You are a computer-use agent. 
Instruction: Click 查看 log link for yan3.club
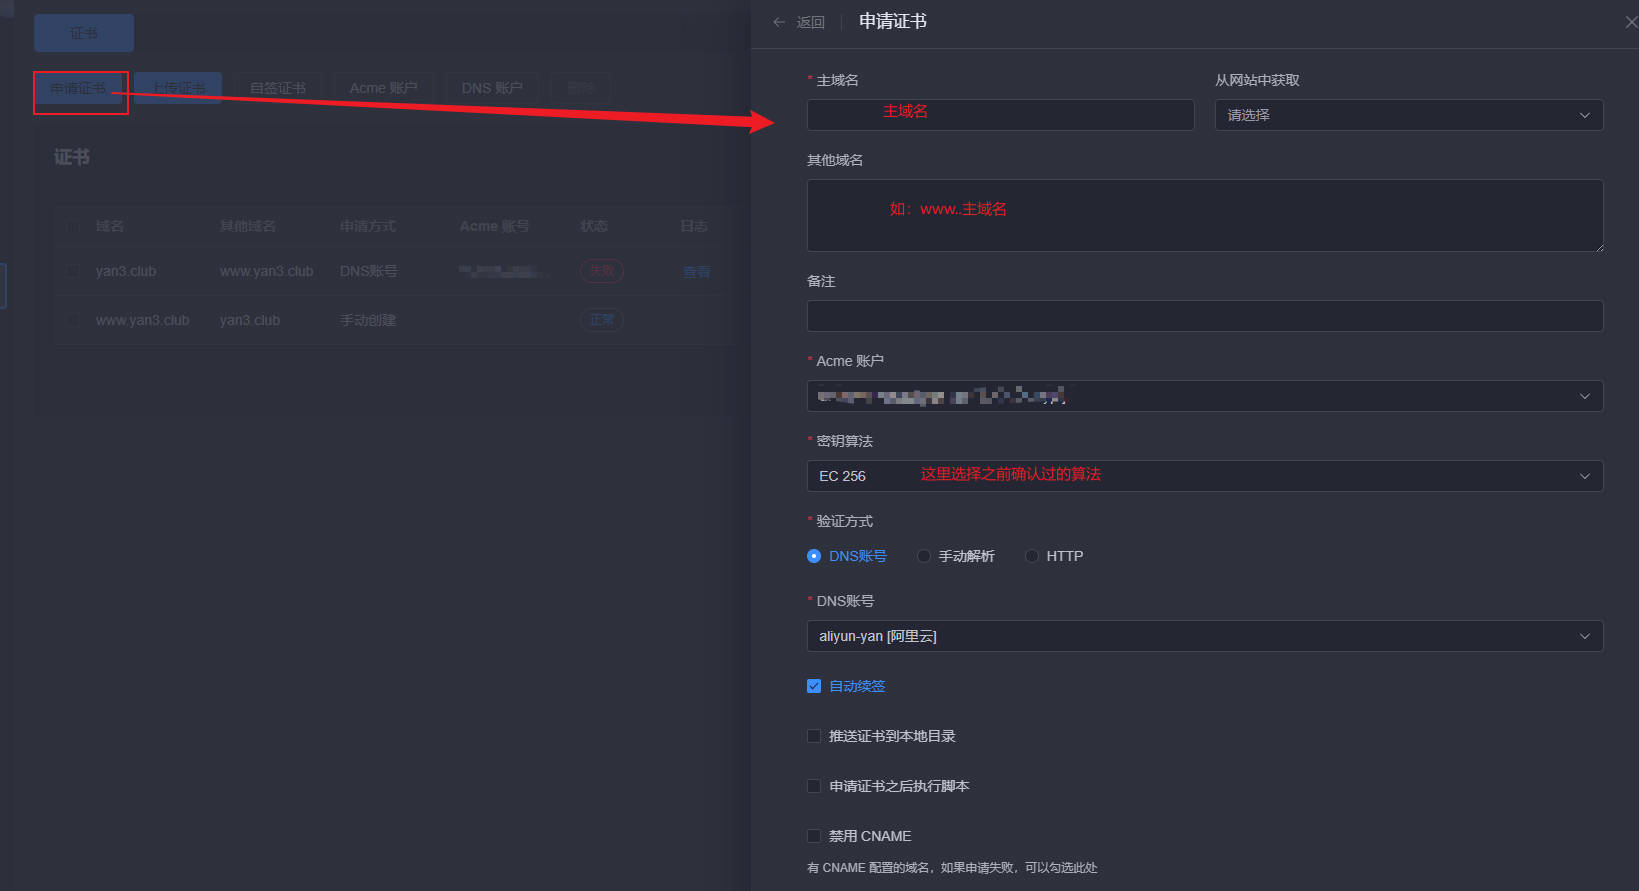tap(696, 272)
